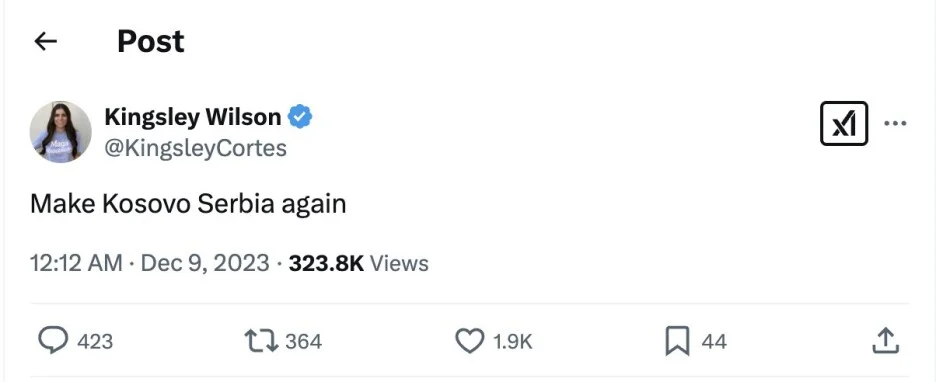The height and width of the screenshot is (382, 936).
Task: Click the 364 reposts count
Action: tap(303, 341)
